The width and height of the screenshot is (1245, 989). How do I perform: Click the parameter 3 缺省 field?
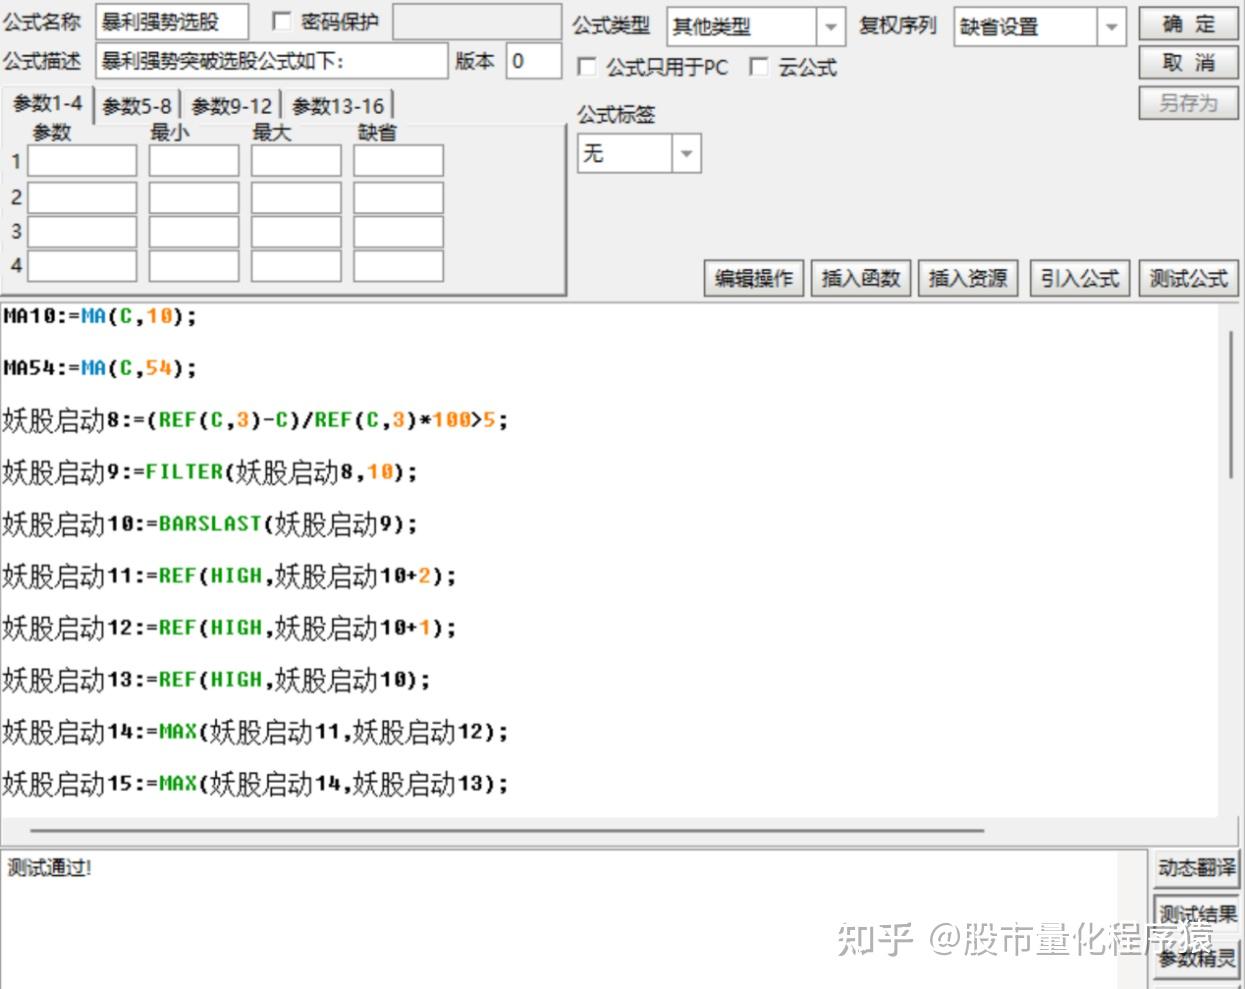(x=398, y=231)
